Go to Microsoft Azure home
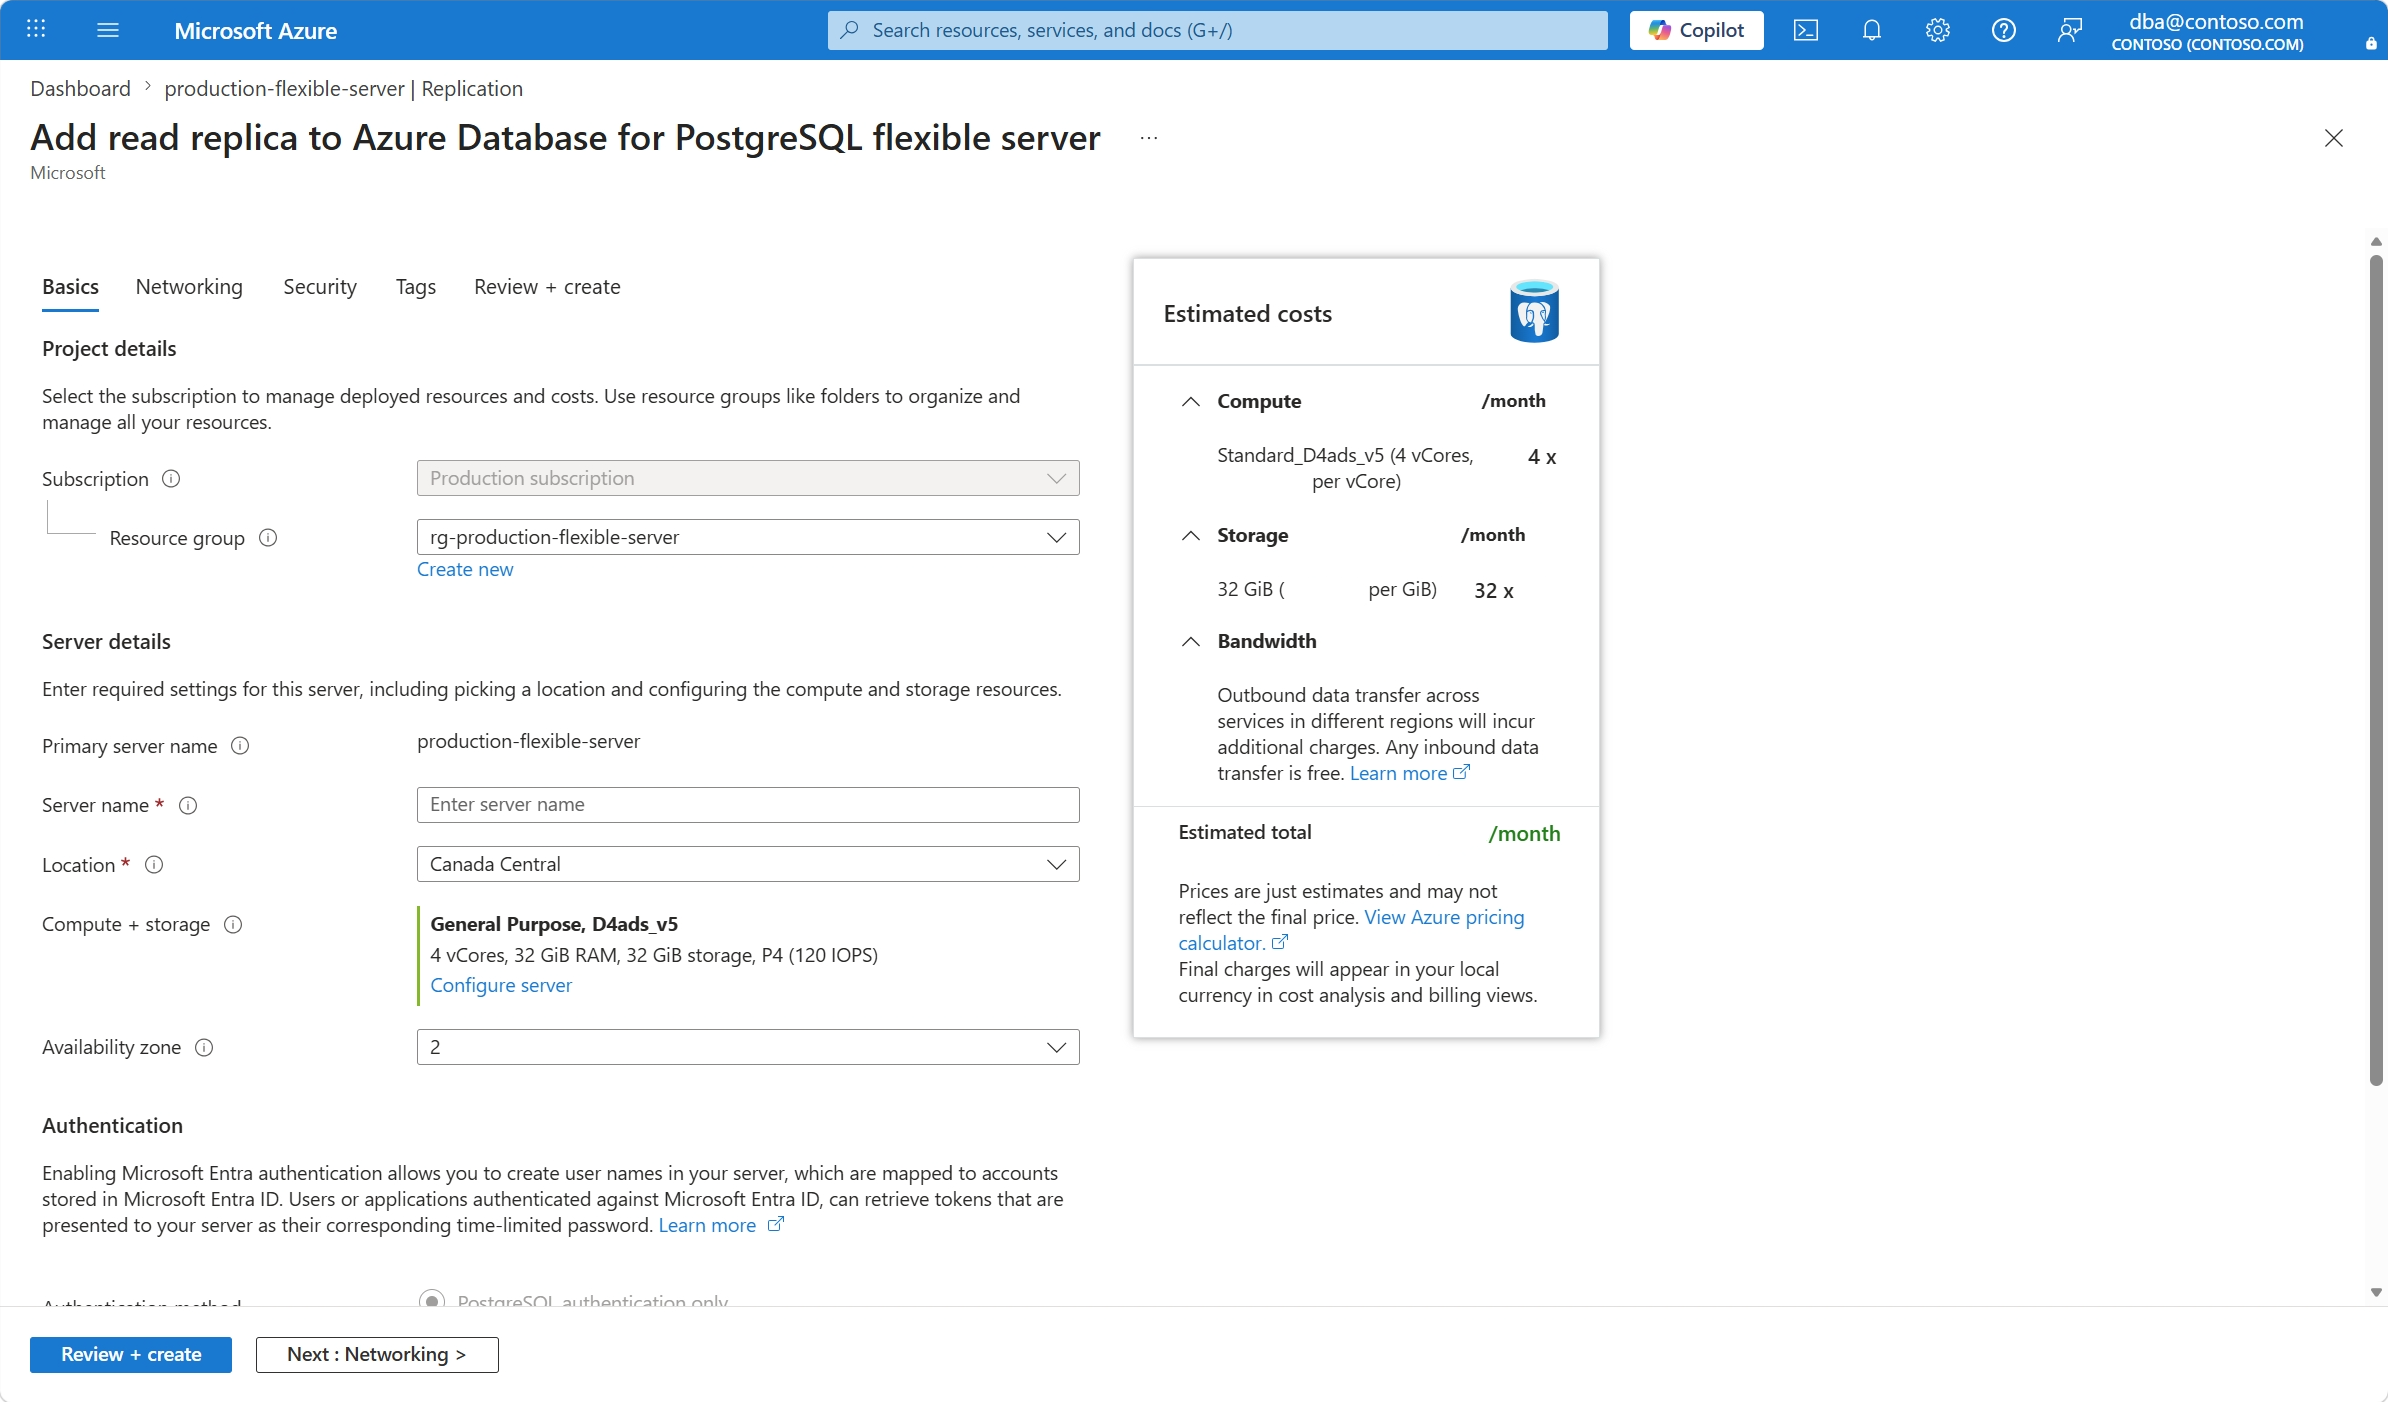This screenshot has width=2388, height=1402. click(255, 30)
